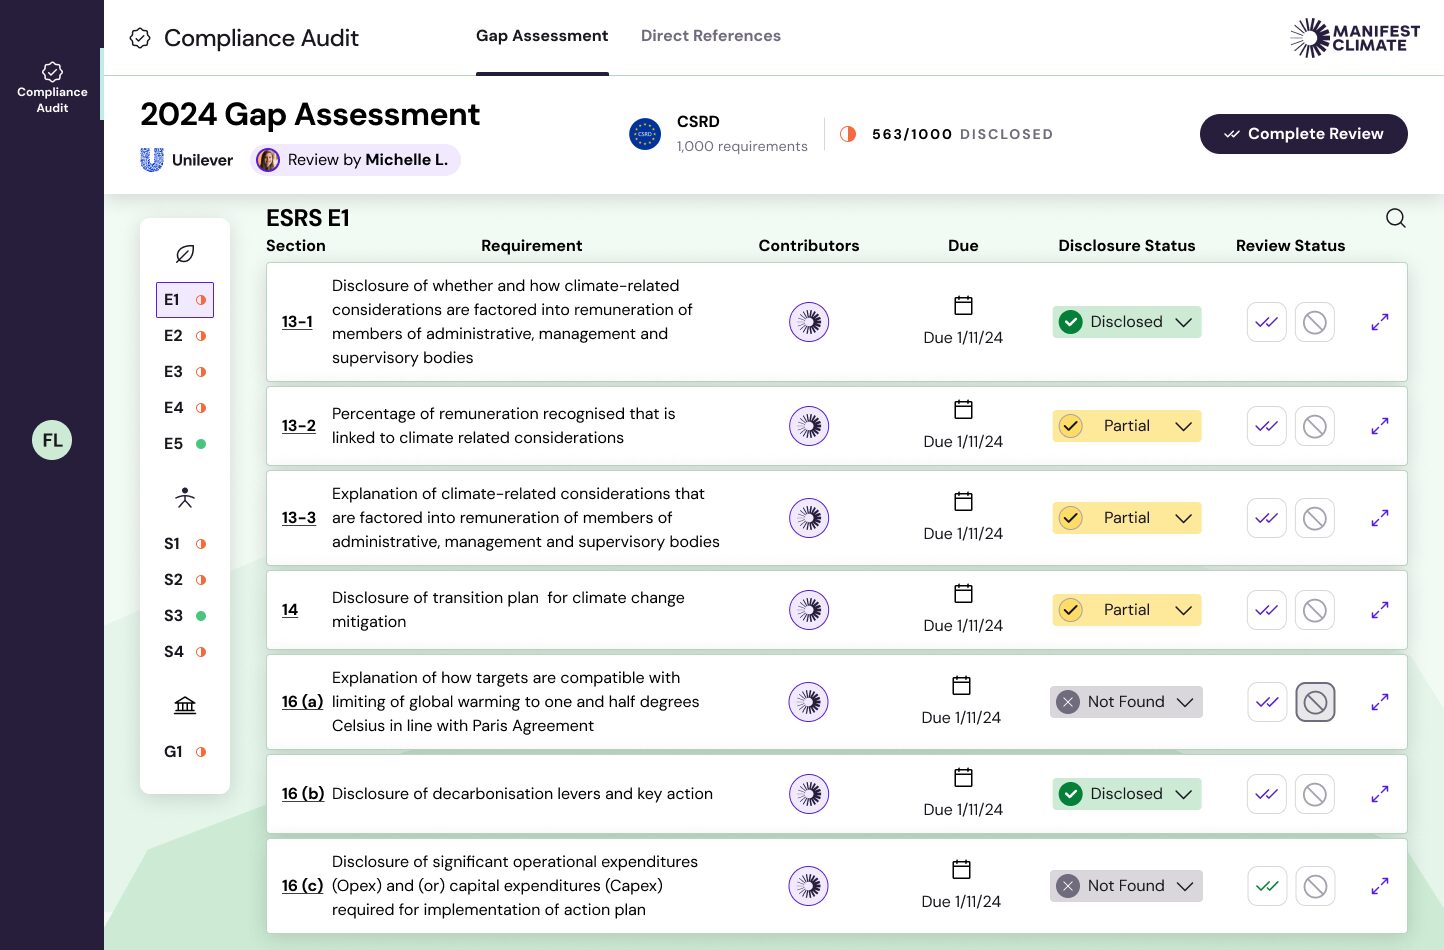Click the Manifest Climate logo
The width and height of the screenshot is (1444, 950).
[1355, 38]
